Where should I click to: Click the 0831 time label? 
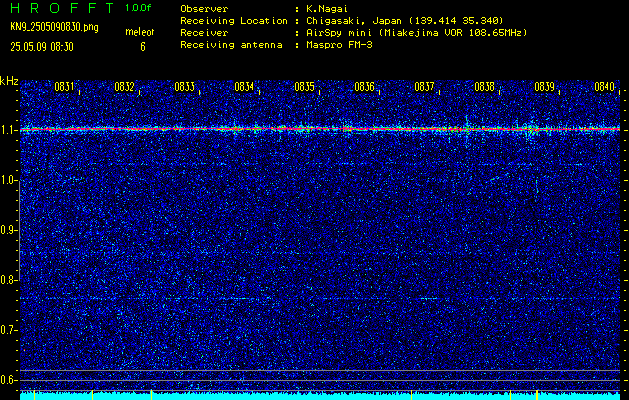point(64,87)
